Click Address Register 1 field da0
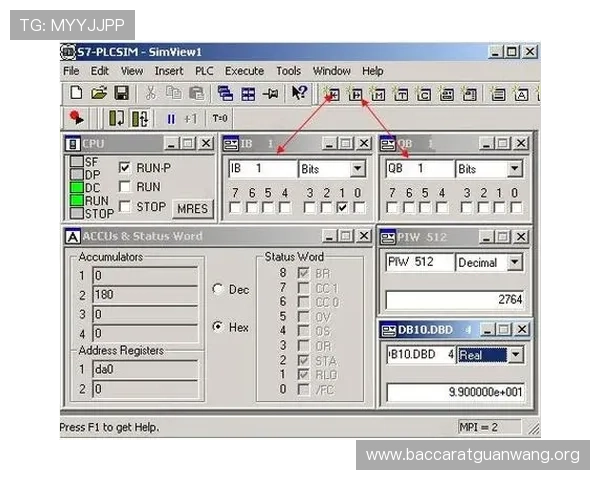 tap(145, 370)
